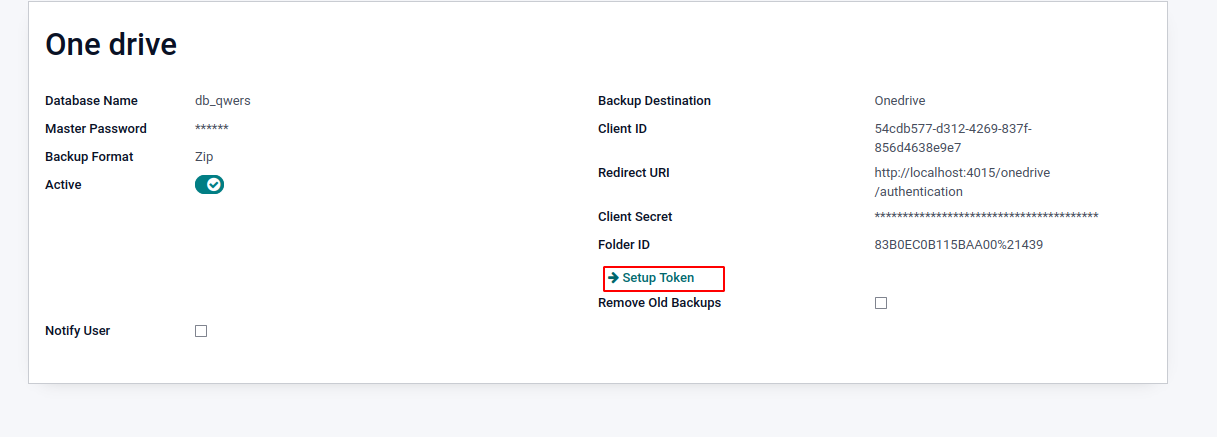The image size is (1217, 437).
Task: Open the Backup Format Zip selection
Action: pyautogui.click(x=204, y=157)
